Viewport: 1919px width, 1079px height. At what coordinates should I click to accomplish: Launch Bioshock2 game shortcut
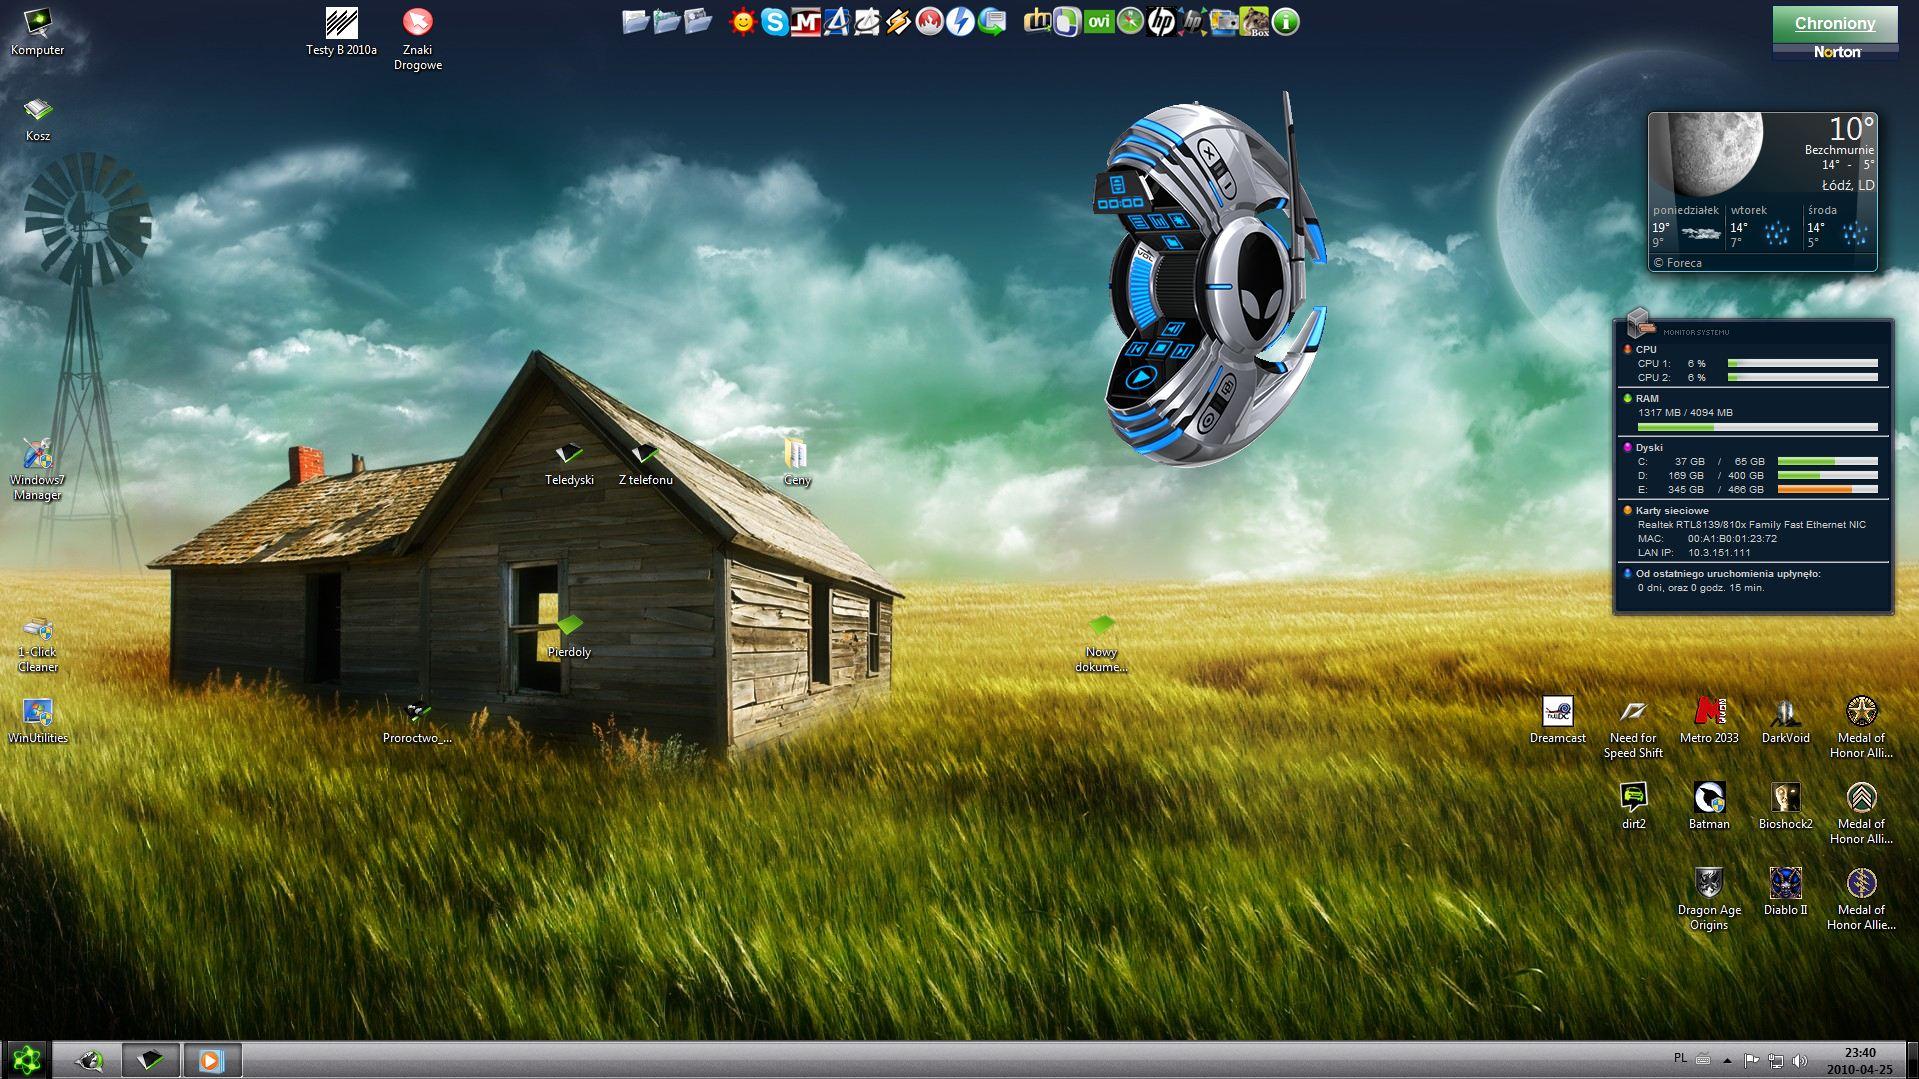[1785, 807]
